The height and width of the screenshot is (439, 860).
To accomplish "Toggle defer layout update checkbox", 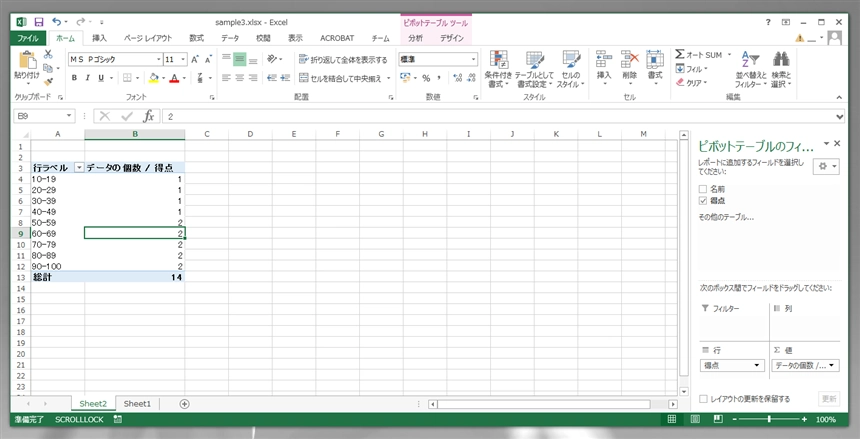I will coord(703,399).
